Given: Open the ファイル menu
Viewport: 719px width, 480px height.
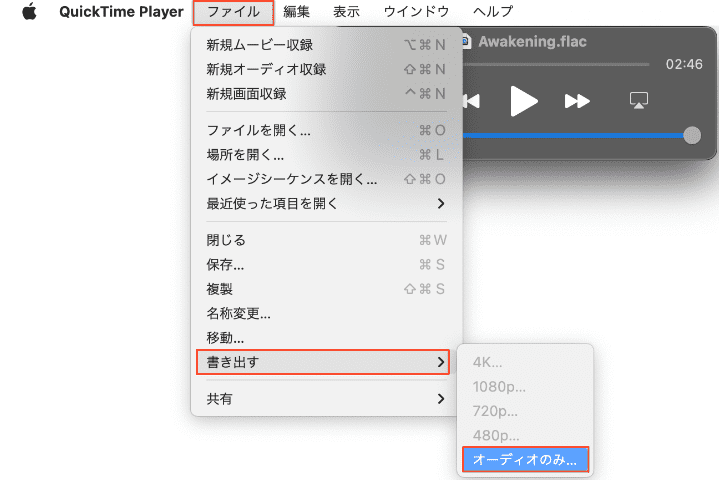Looking at the screenshot, I should (x=233, y=12).
